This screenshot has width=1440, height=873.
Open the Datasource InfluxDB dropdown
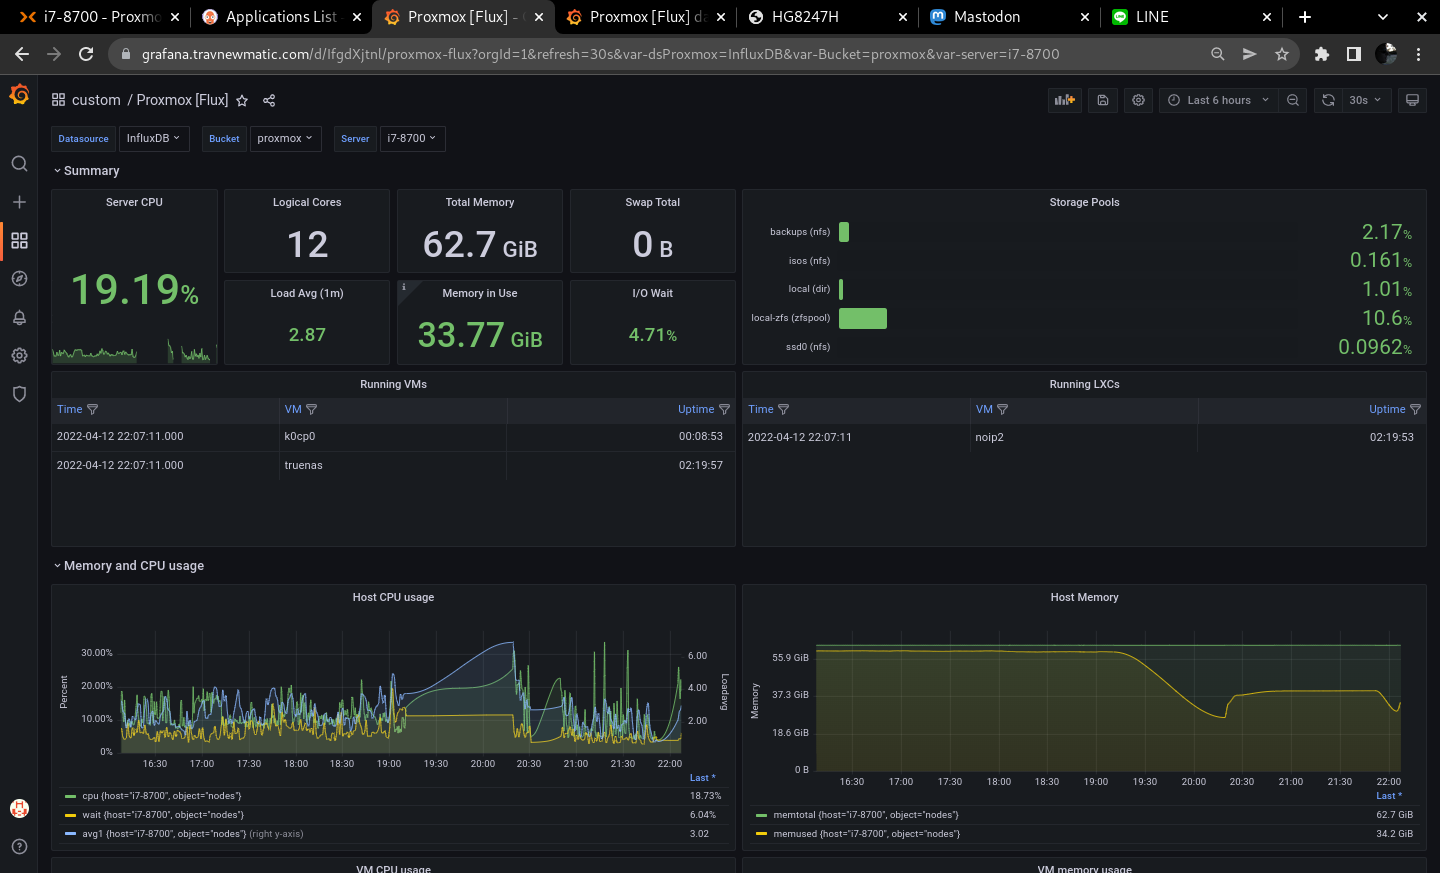[154, 139]
